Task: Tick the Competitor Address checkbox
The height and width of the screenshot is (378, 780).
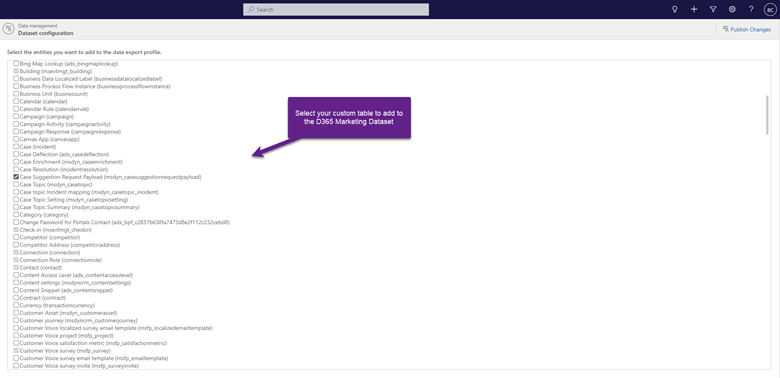Action: click(x=16, y=245)
